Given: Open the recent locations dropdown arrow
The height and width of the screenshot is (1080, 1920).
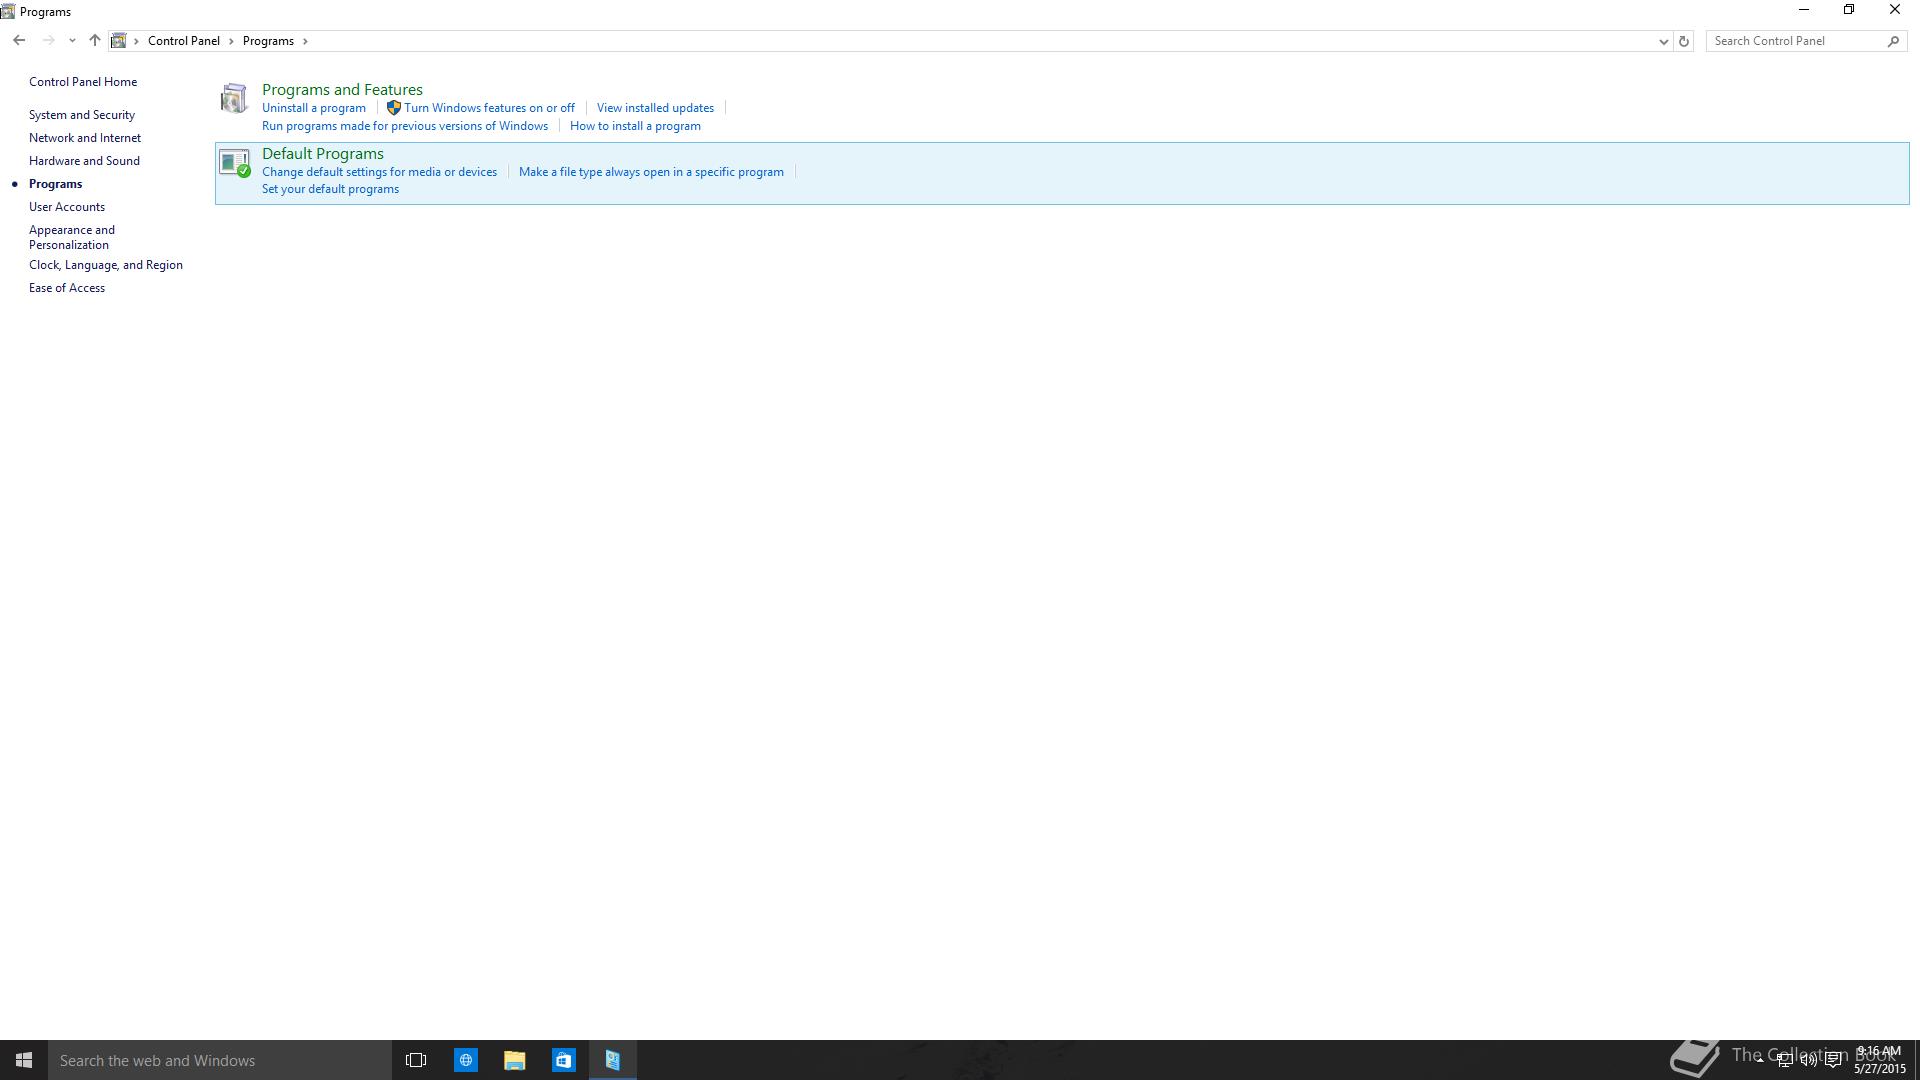Looking at the screenshot, I should [72, 41].
